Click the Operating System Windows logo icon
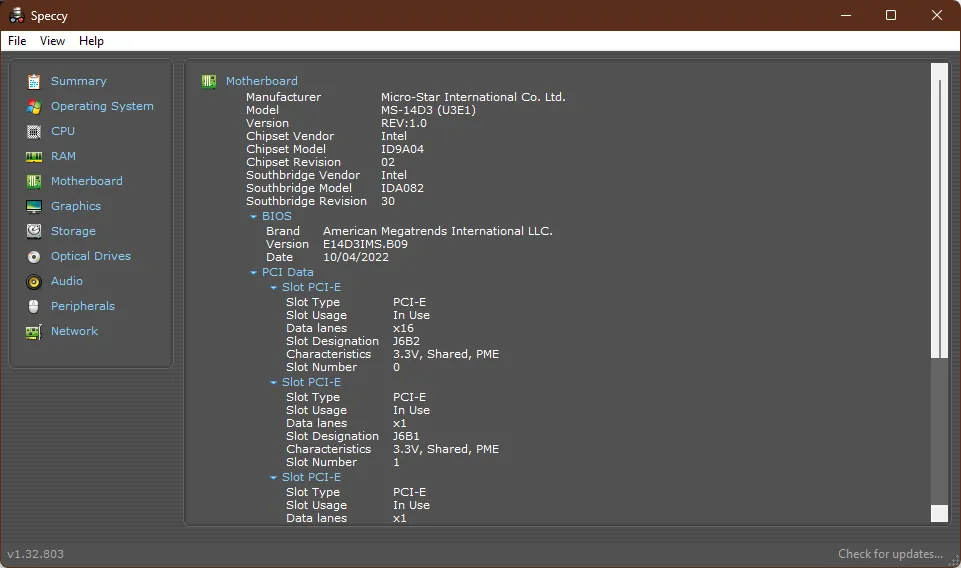The width and height of the screenshot is (961, 568). pyautogui.click(x=34, y=106)
